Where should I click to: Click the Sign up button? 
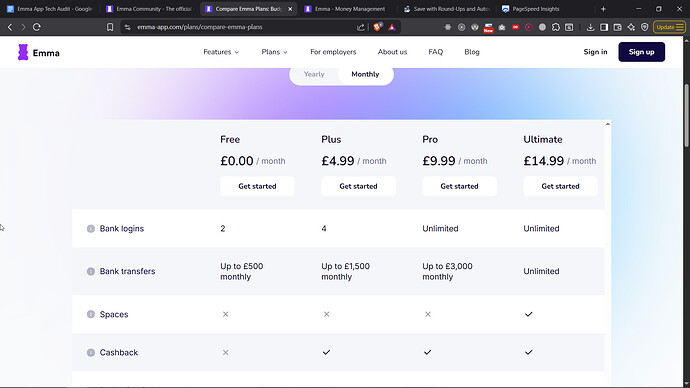point(641,52)
